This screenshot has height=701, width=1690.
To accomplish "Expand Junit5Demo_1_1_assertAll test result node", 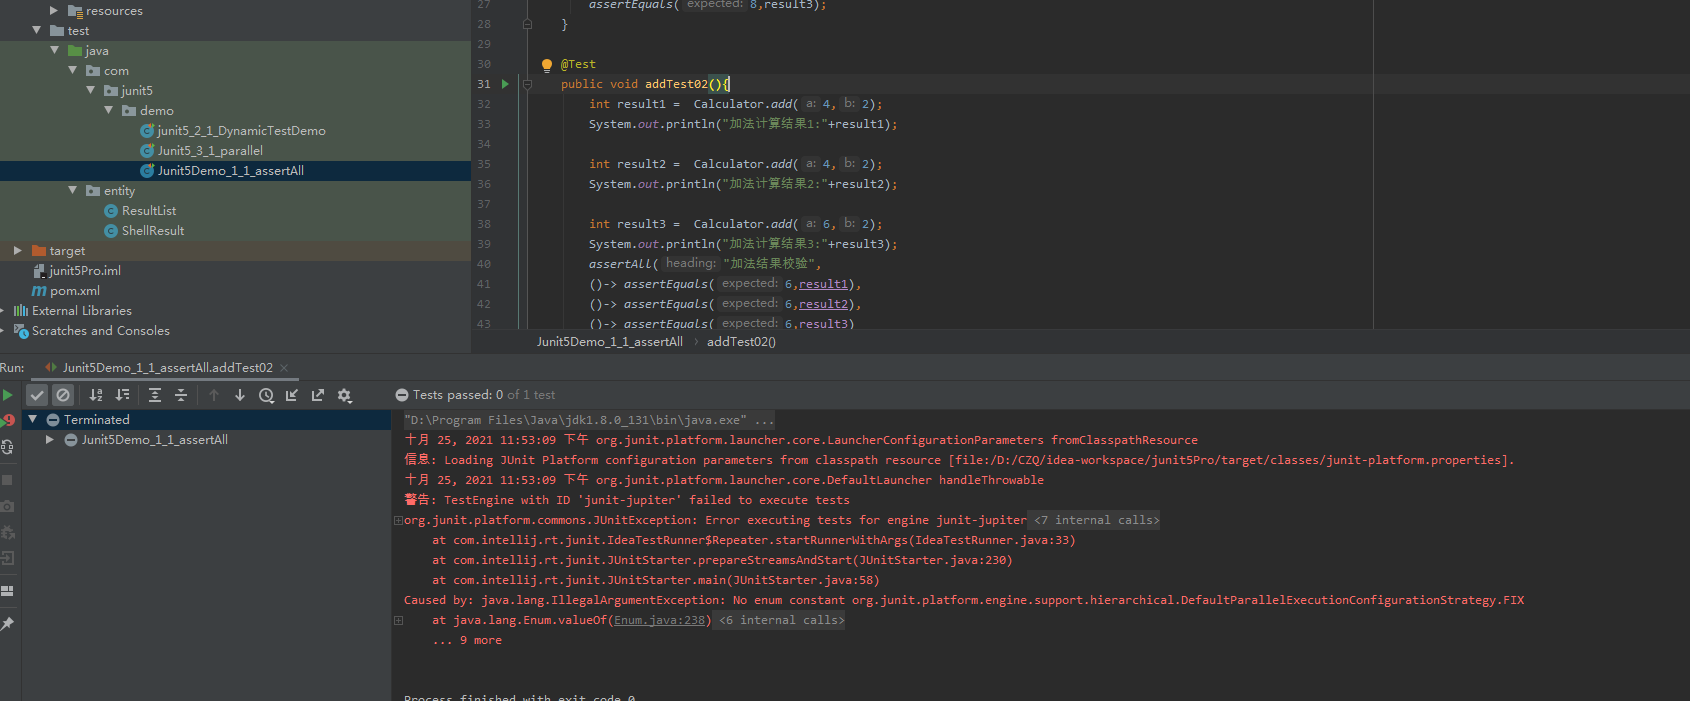I will point(49,440).
